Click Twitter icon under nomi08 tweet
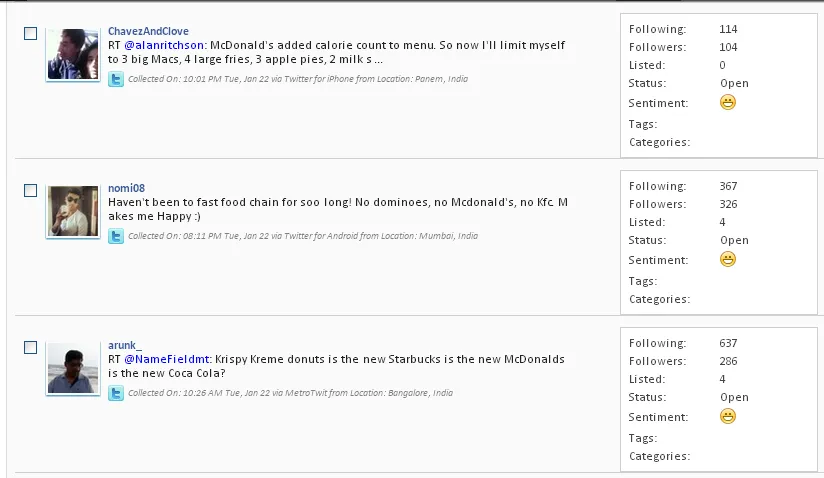Viewport: 824px width, 478px height. coord(116,236)
